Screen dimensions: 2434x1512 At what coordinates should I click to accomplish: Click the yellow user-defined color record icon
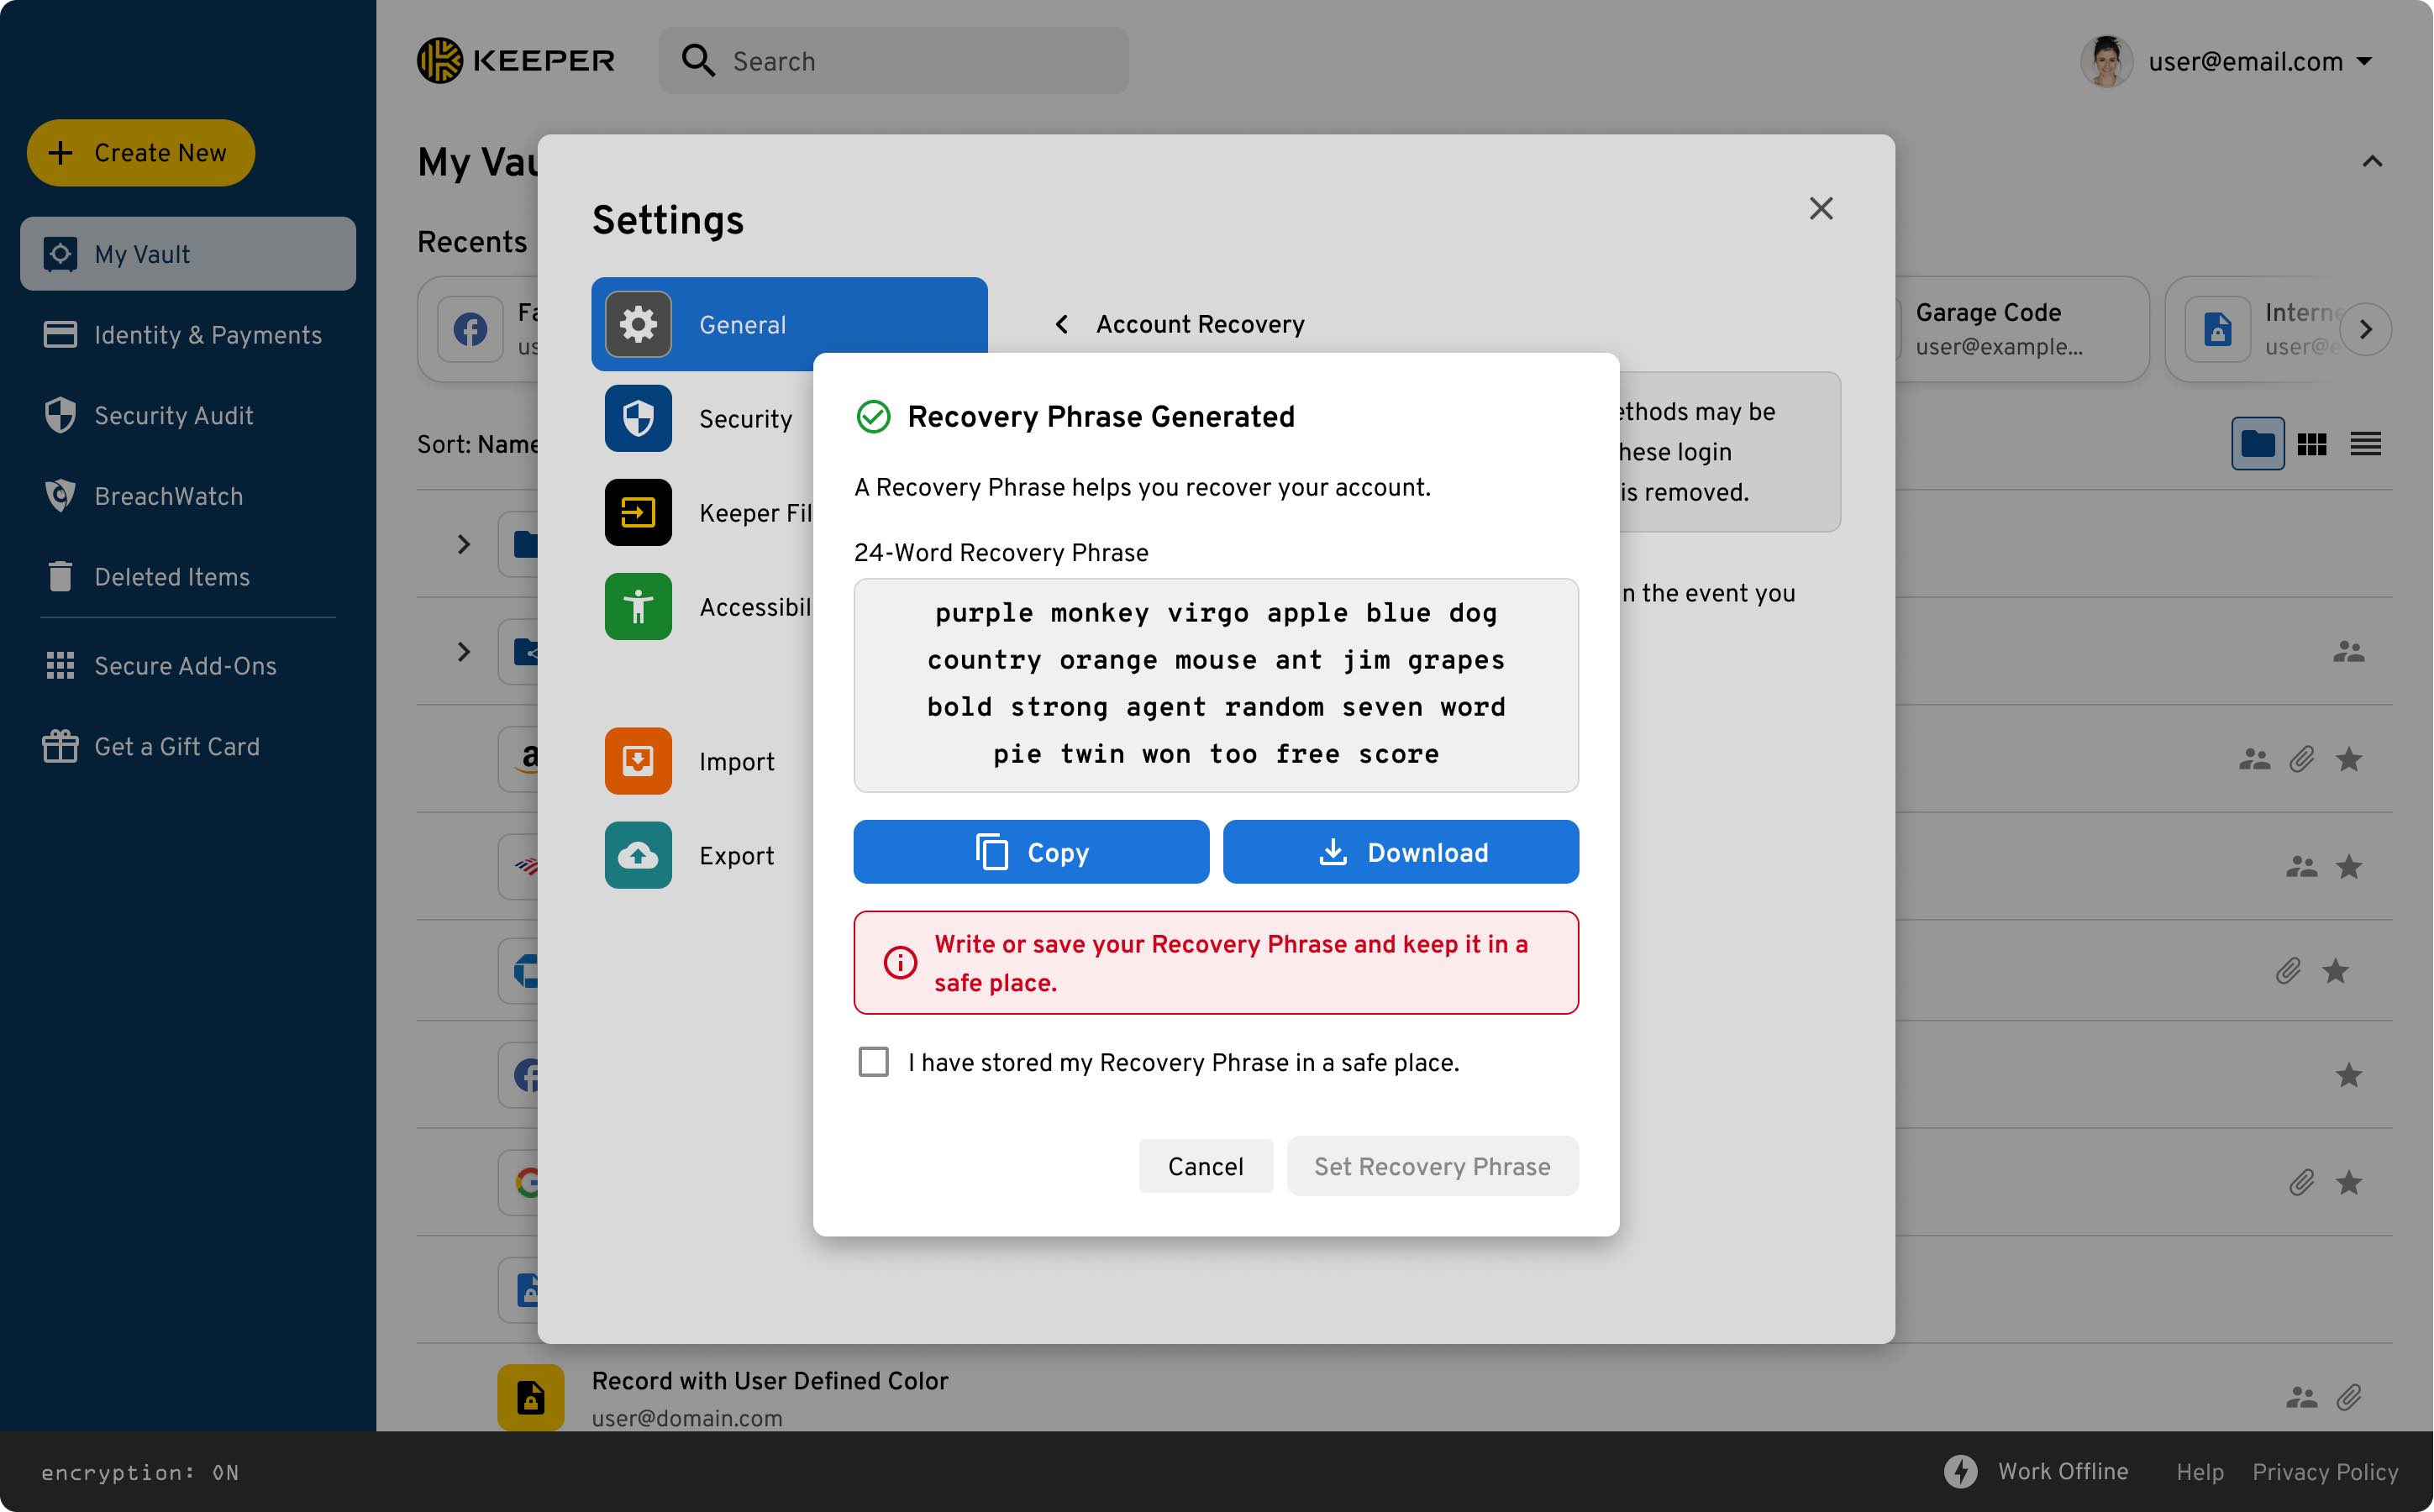530,1397
